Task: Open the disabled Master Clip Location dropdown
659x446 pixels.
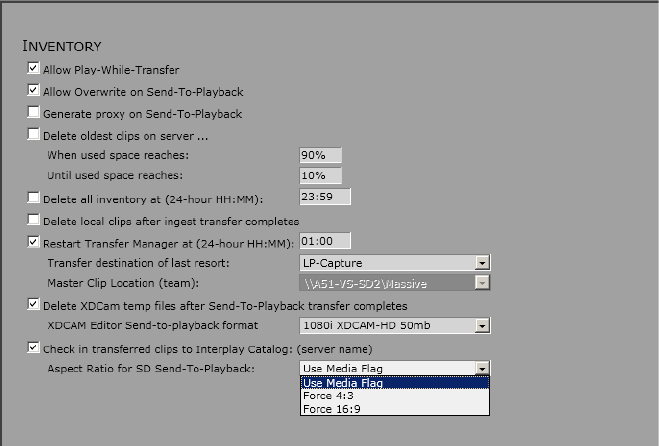Action: coord(482,283)
